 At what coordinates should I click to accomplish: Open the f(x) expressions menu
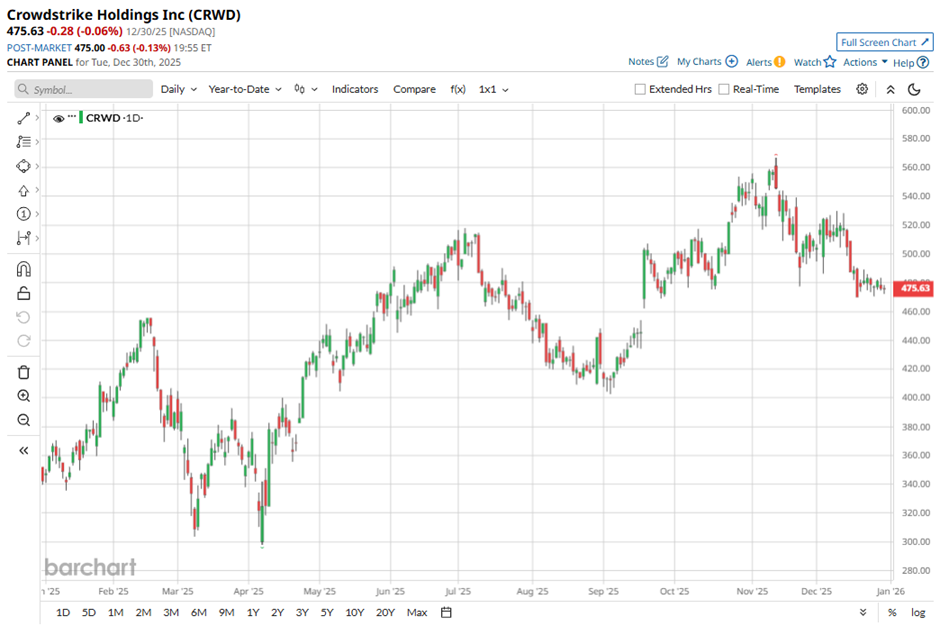tap(458, 89)
